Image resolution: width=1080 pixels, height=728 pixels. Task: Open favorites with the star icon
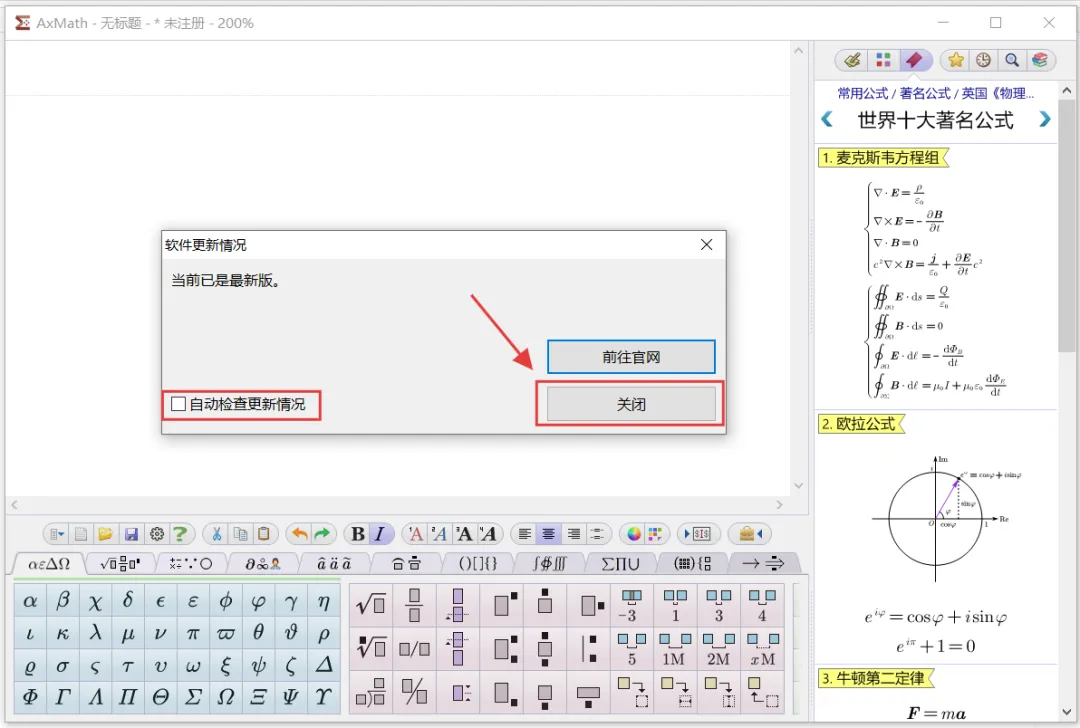(x=955, y=61)
